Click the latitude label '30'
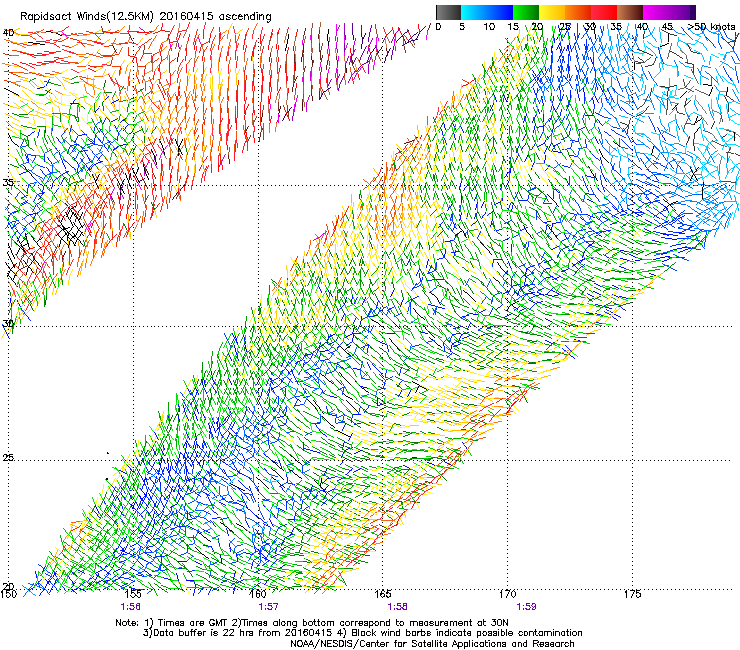740x650 pixels. point(8,323)
